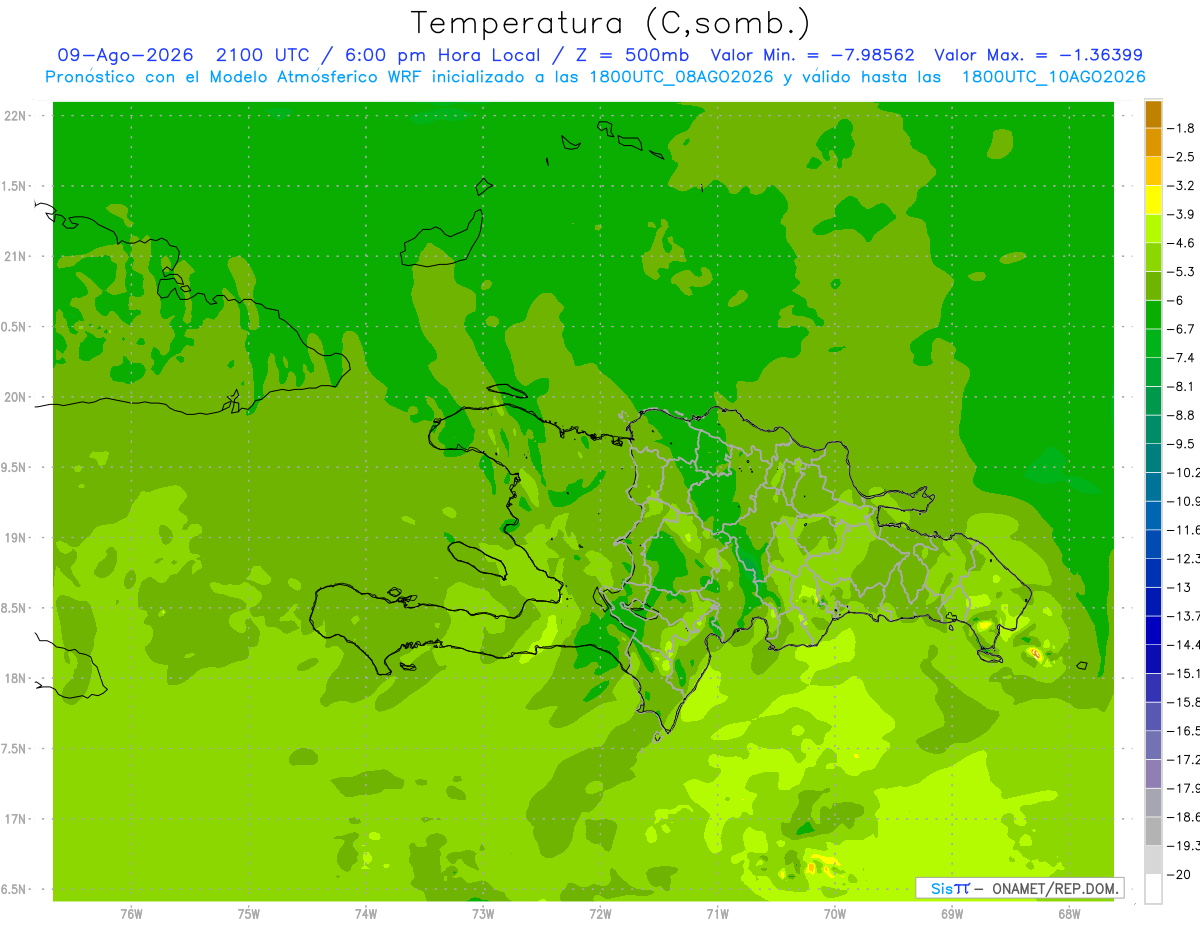Click the '18N' latitude axis label

point(14,678)
